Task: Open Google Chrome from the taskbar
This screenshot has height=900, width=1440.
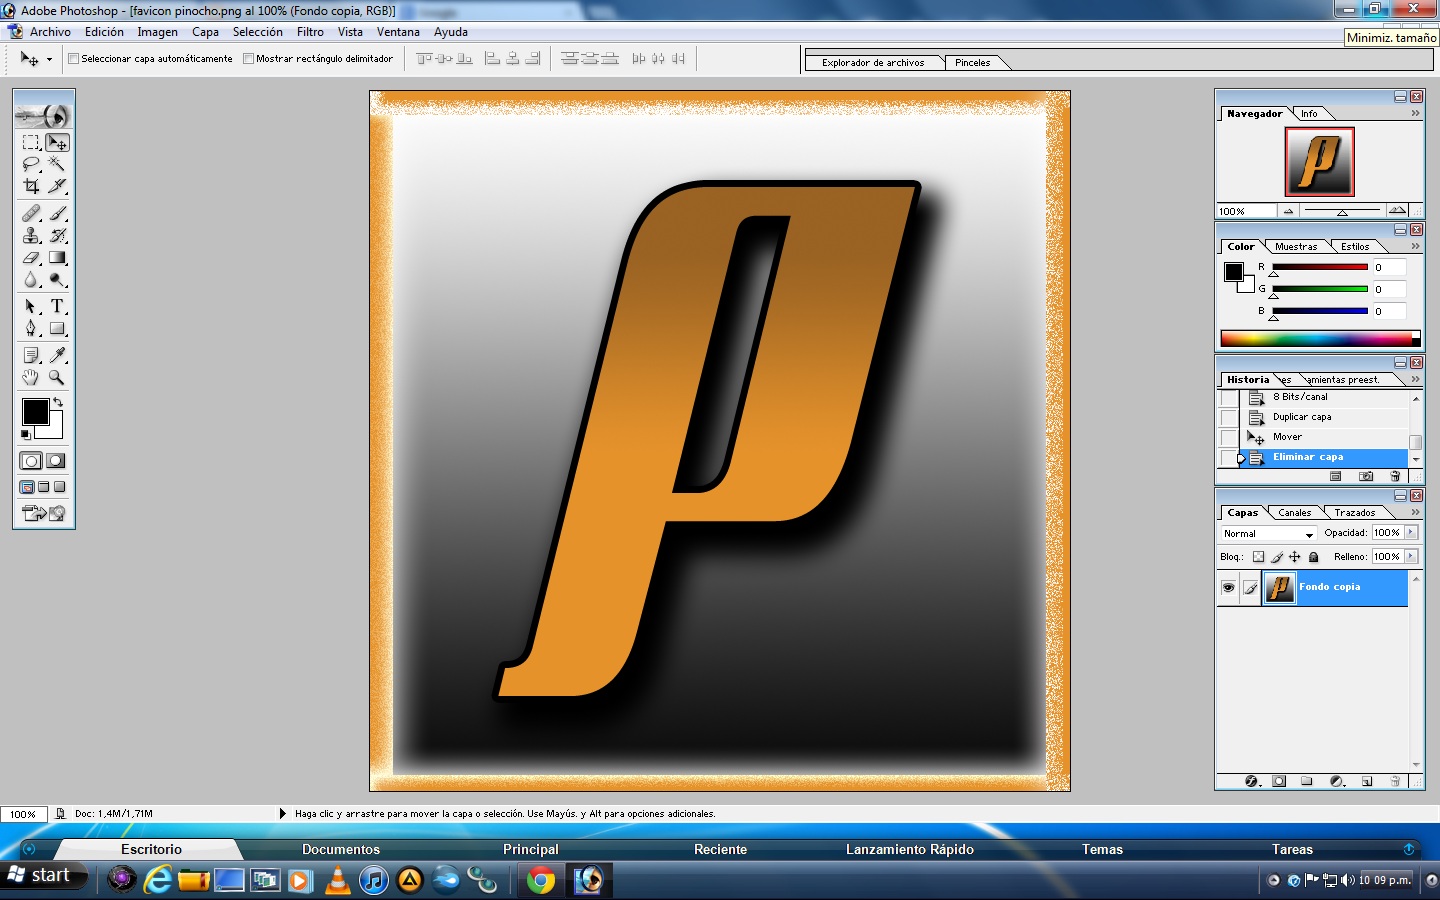Action: tap(541, 880)
